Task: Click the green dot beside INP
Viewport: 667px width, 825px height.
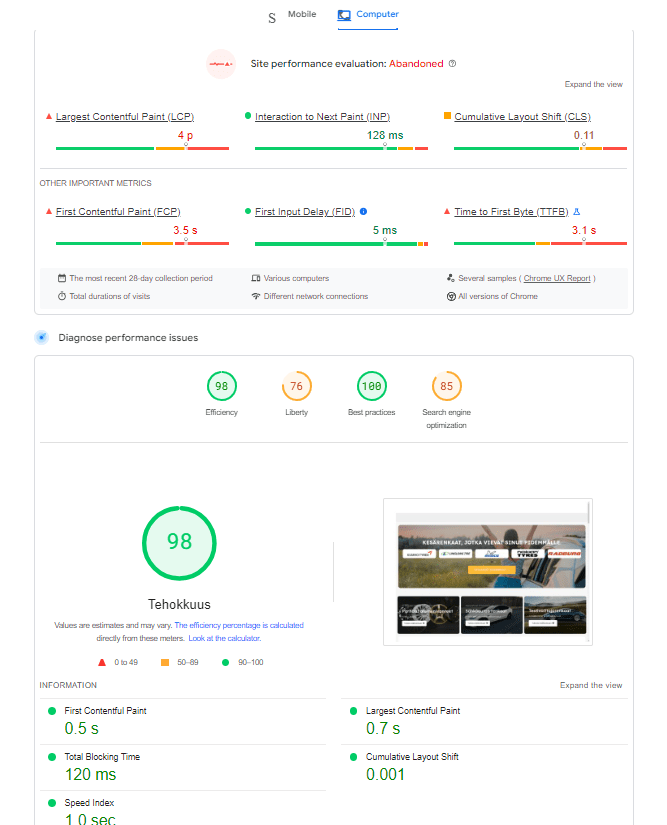Action: [x=248, y=116]
